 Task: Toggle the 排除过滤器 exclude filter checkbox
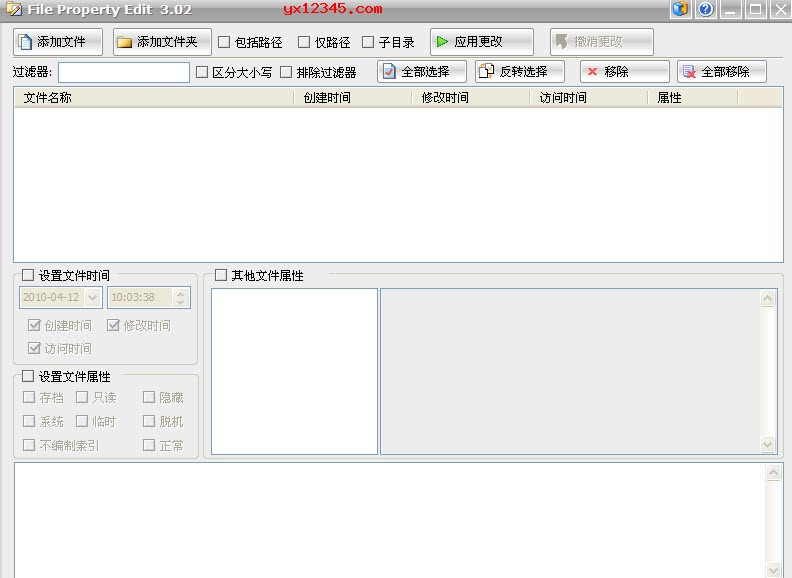coord(286,72)
